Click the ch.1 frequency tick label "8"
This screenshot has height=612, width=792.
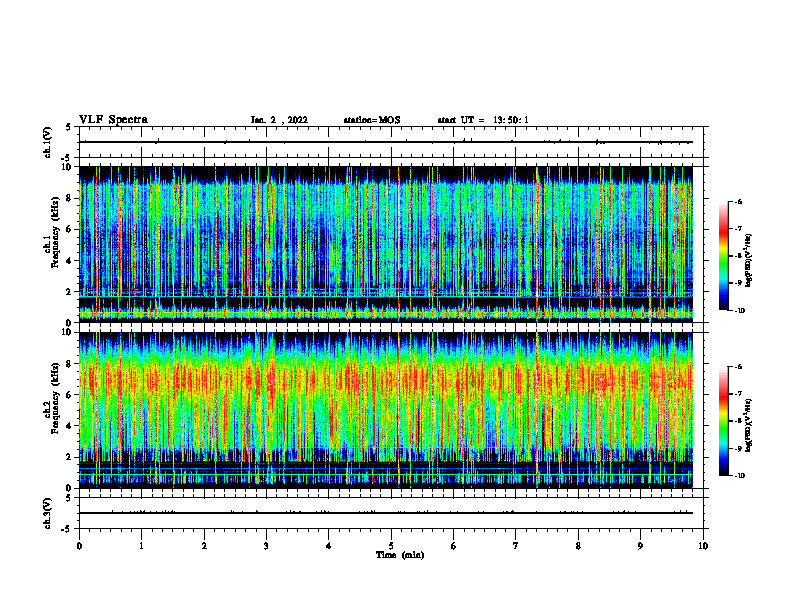coord(70,198)
